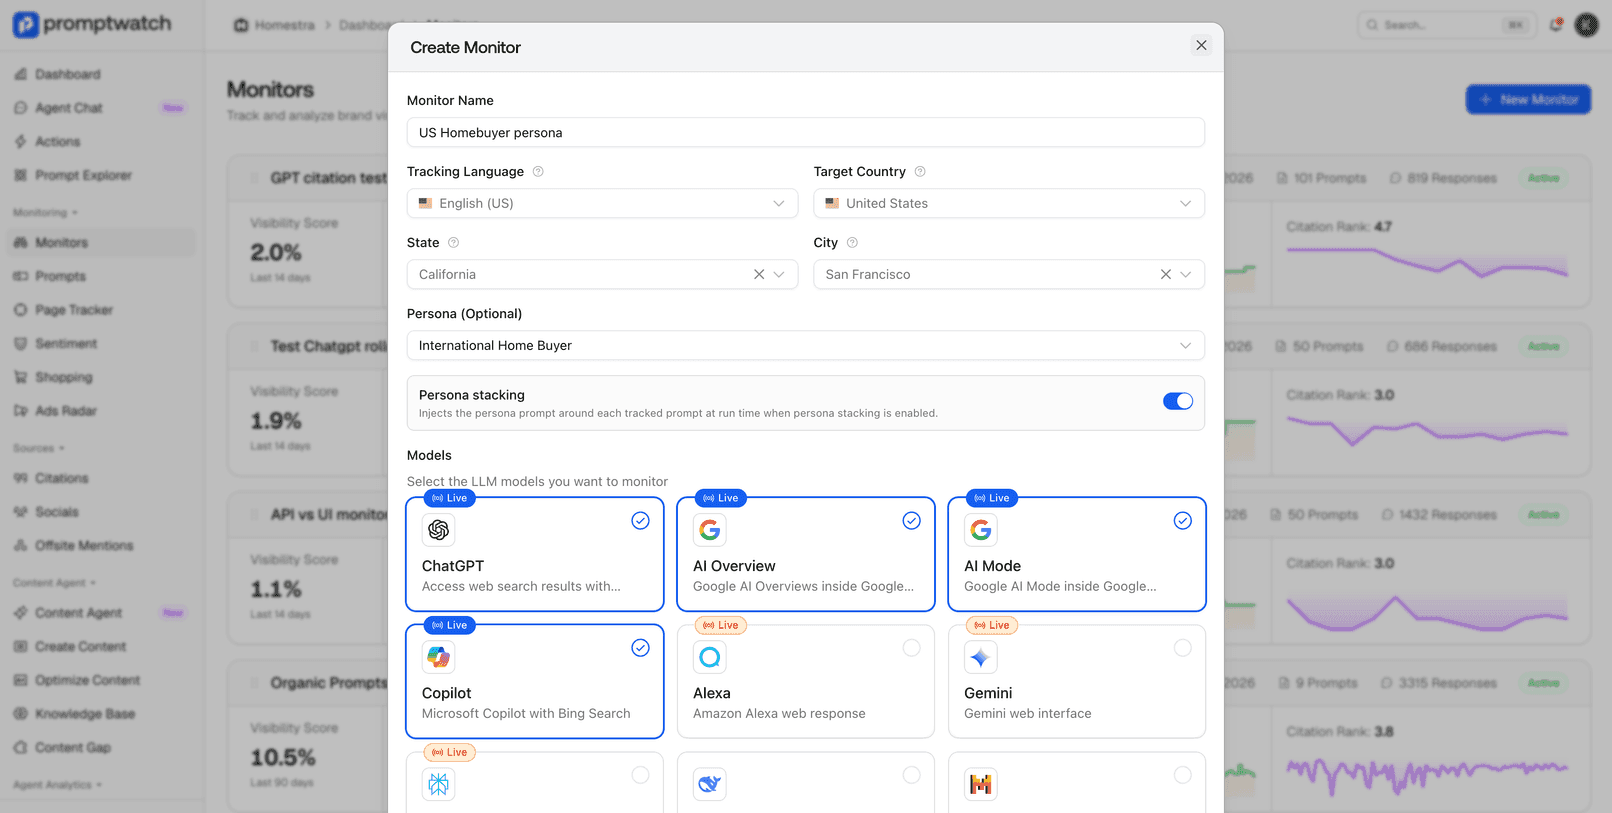Click the promptwatch logo
The image size is (1612, 813).
(x=92, y=24)
